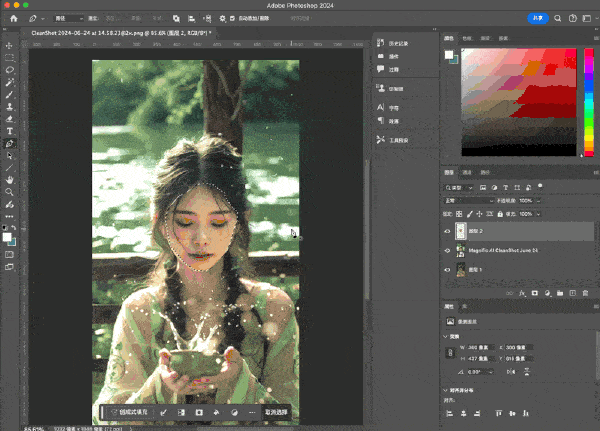Click the search magnifier at top right
The width and height of the screenshot is (600, 431).
558,18
